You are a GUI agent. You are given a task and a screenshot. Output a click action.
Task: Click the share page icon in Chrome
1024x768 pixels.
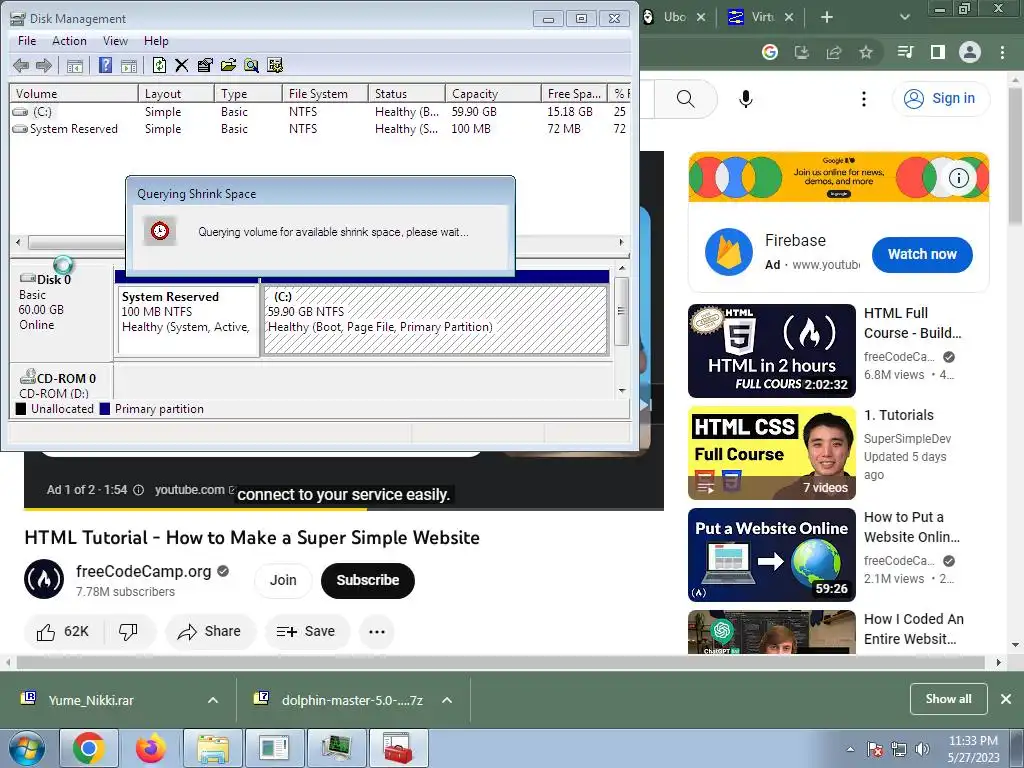[x=834, y=52]
